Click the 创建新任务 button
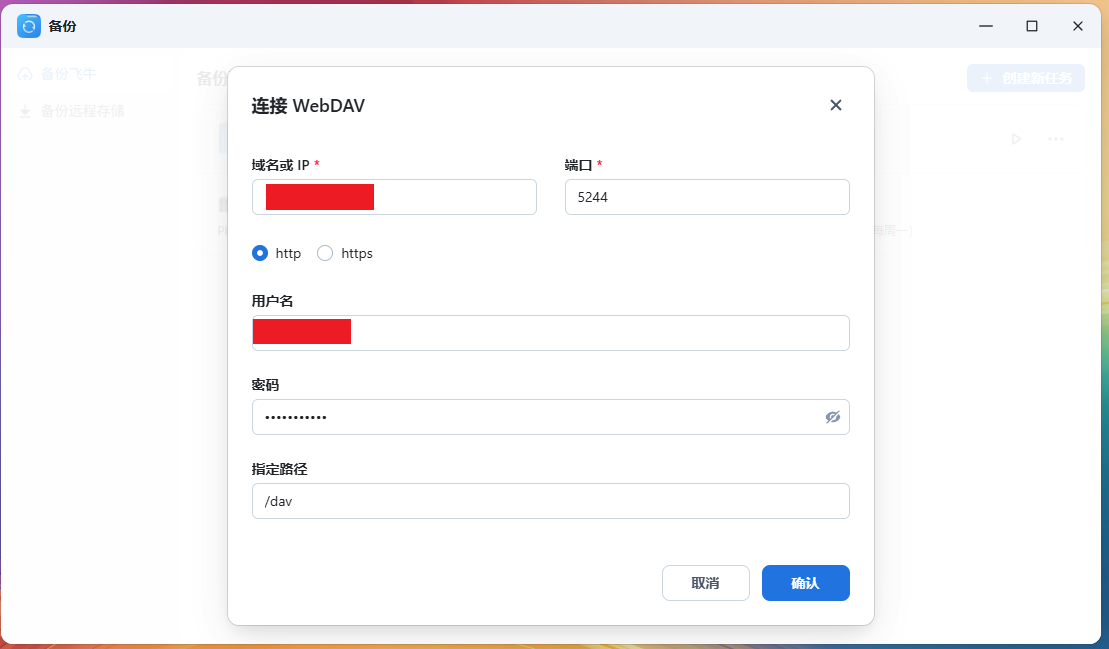1109x649 pixels. [x=1025, y=78]
